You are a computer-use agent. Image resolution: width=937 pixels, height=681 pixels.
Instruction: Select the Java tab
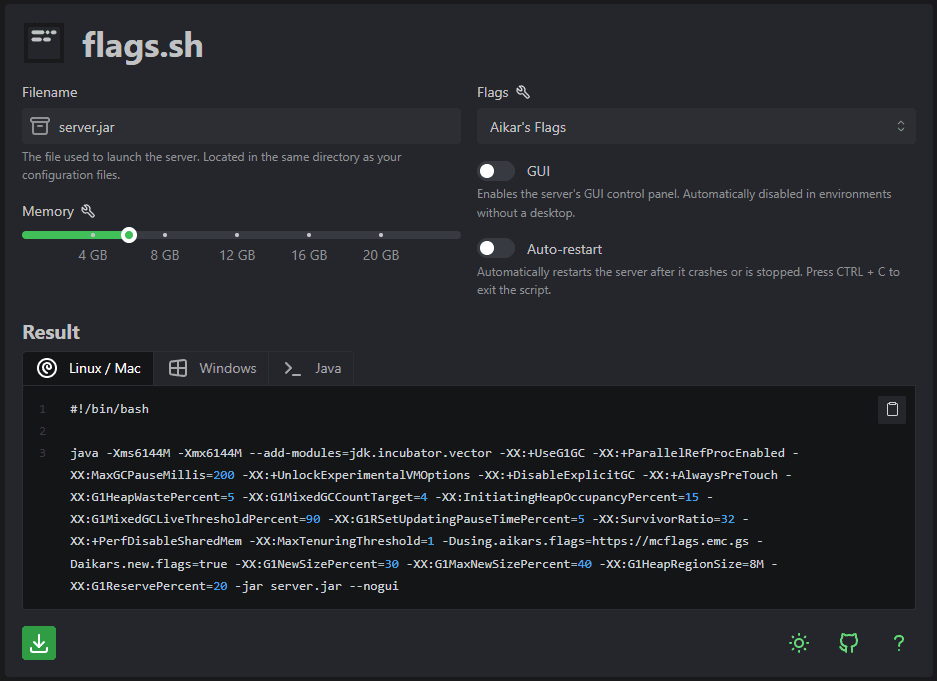313,368
